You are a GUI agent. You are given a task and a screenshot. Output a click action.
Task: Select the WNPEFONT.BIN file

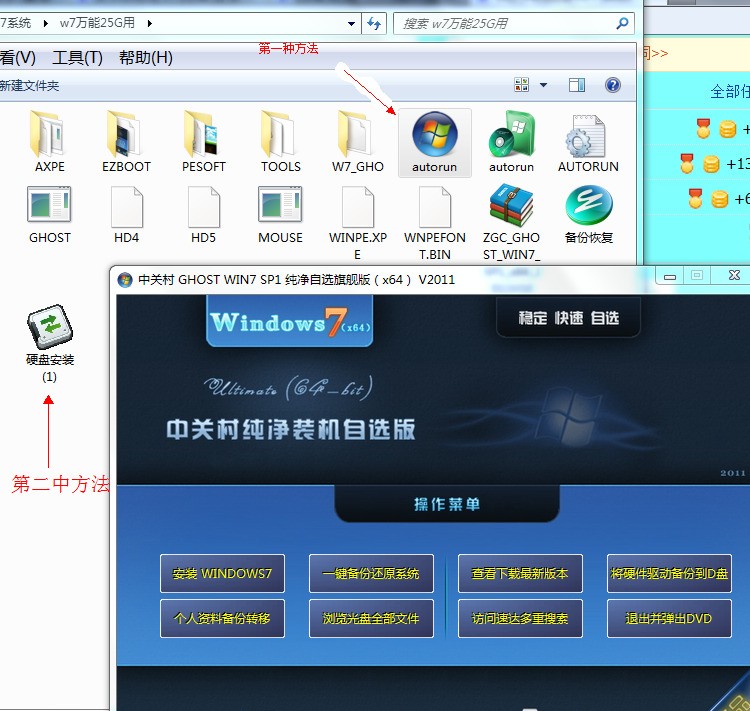click(434, 223)
